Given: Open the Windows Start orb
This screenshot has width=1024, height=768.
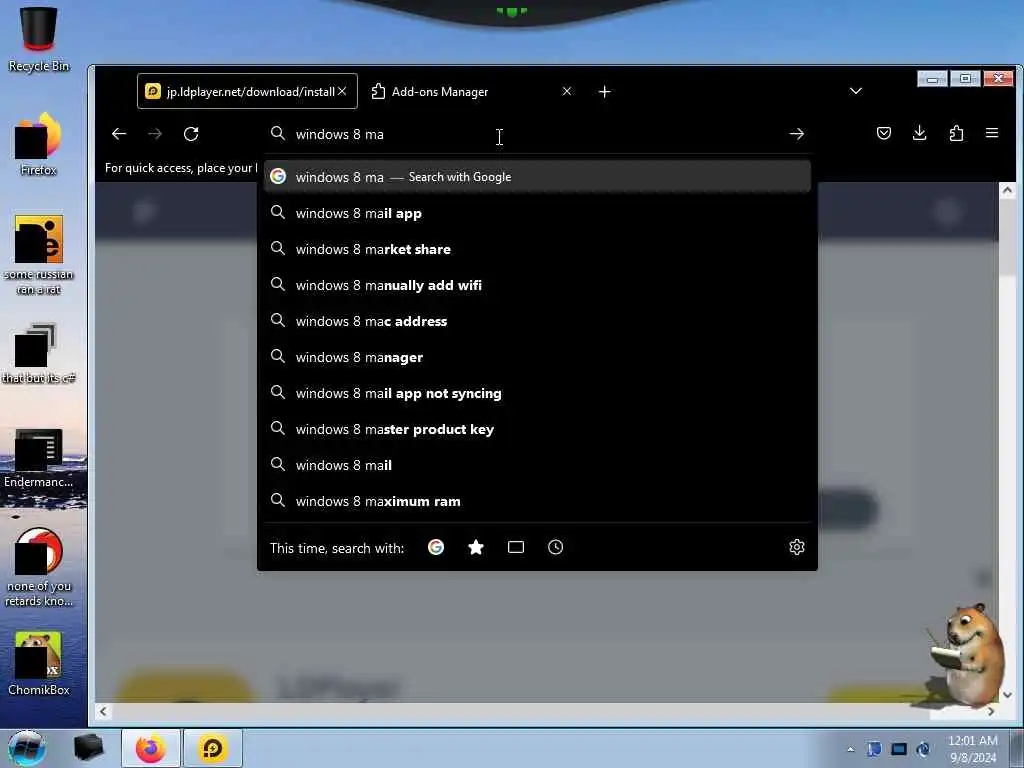Looking at the screenshot, I should [27, 748].
